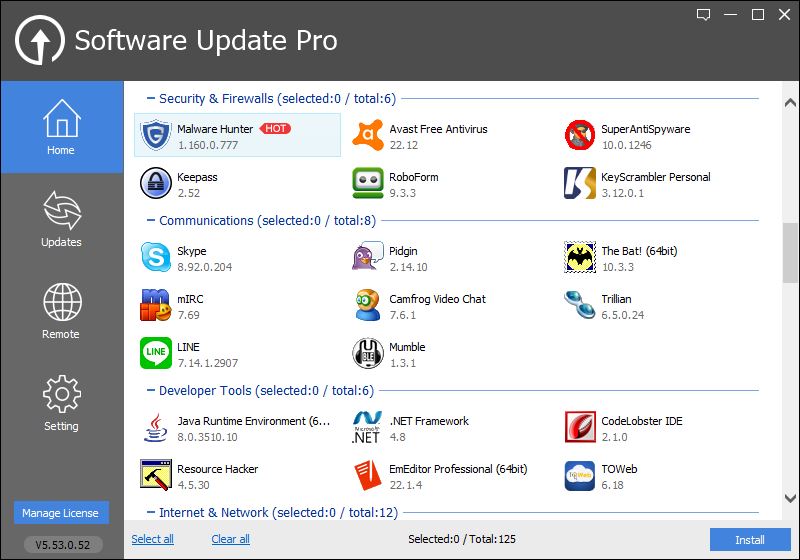
Task: Click the Camfrog Video Chat label
Action: tap(437, 299)
